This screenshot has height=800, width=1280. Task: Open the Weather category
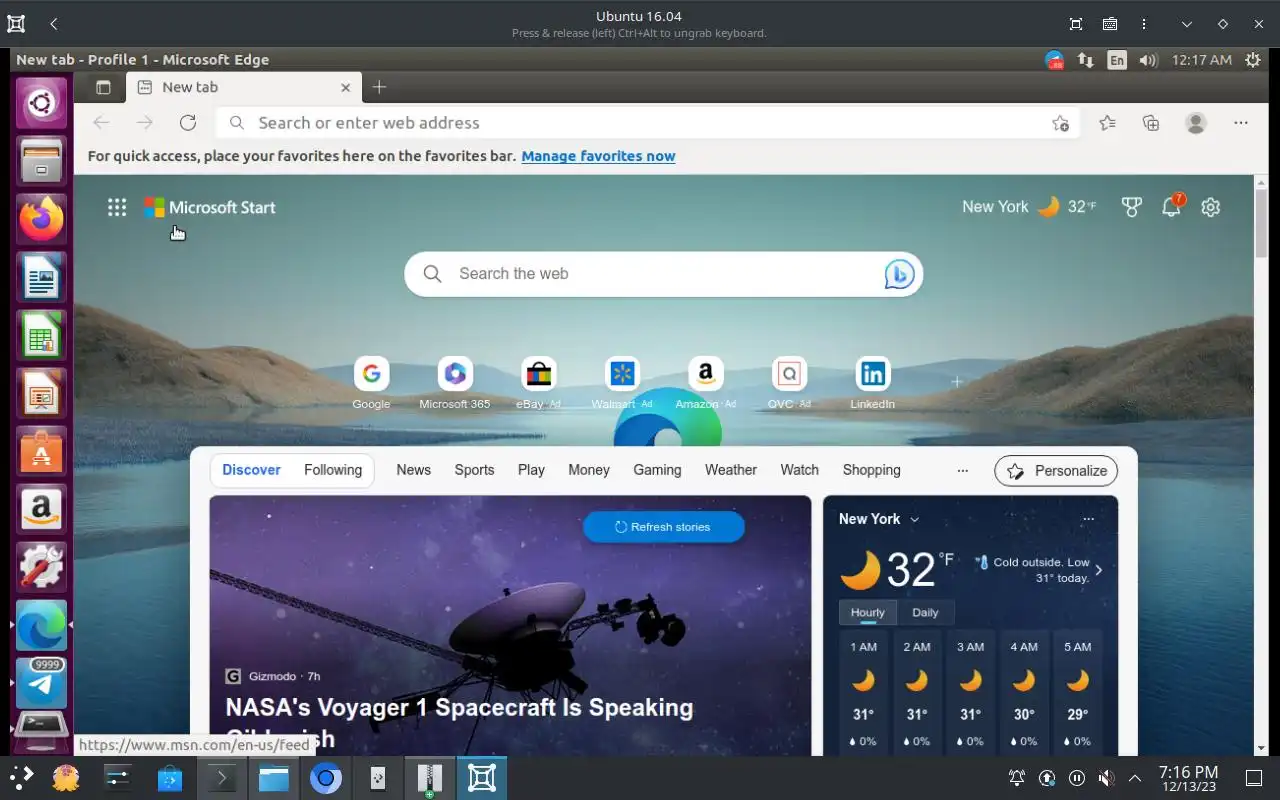point(731,470)
